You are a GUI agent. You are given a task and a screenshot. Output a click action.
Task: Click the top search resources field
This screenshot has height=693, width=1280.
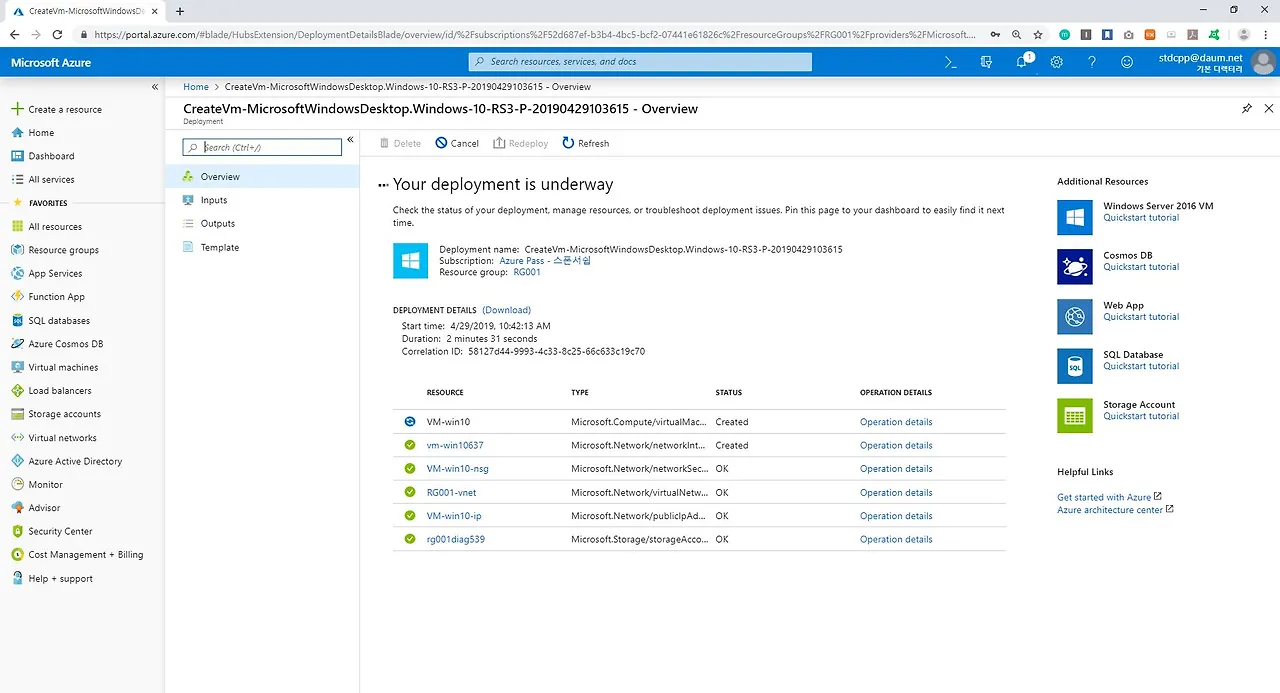(x=640, y=62)
